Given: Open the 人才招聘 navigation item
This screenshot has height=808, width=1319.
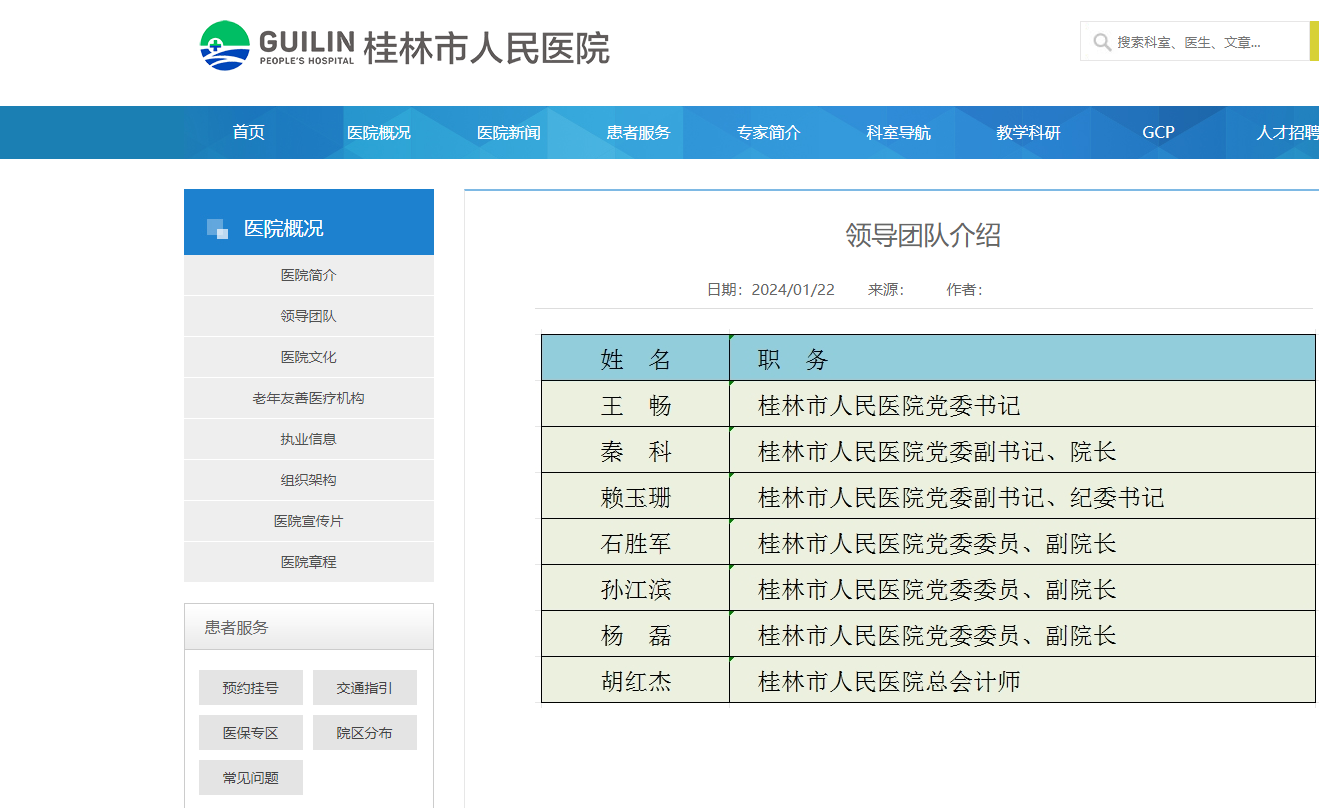Looking at the screenshot, I should click(1287, 132).
